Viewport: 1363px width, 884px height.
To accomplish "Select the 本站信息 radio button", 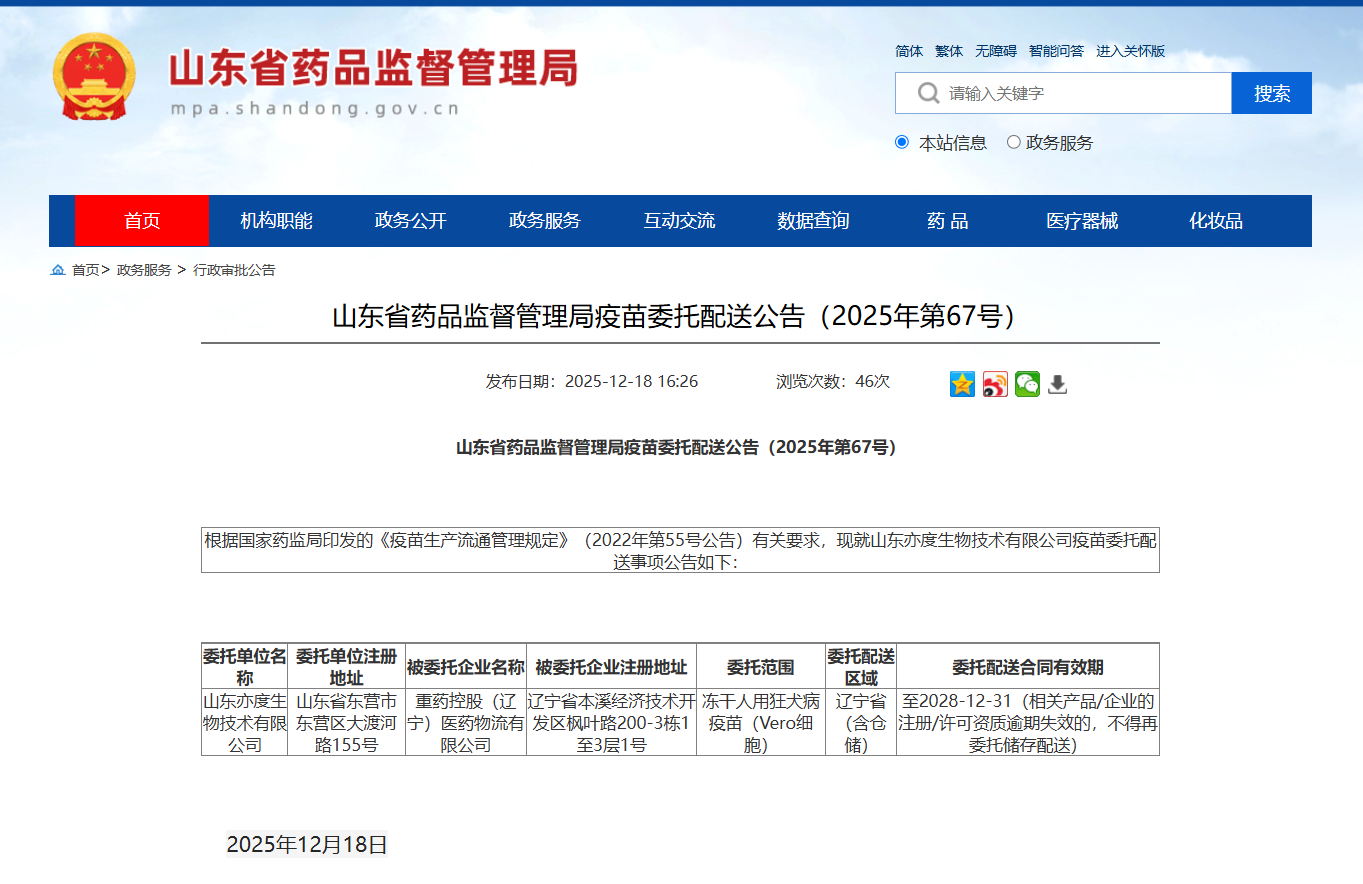I will point(902,142).
